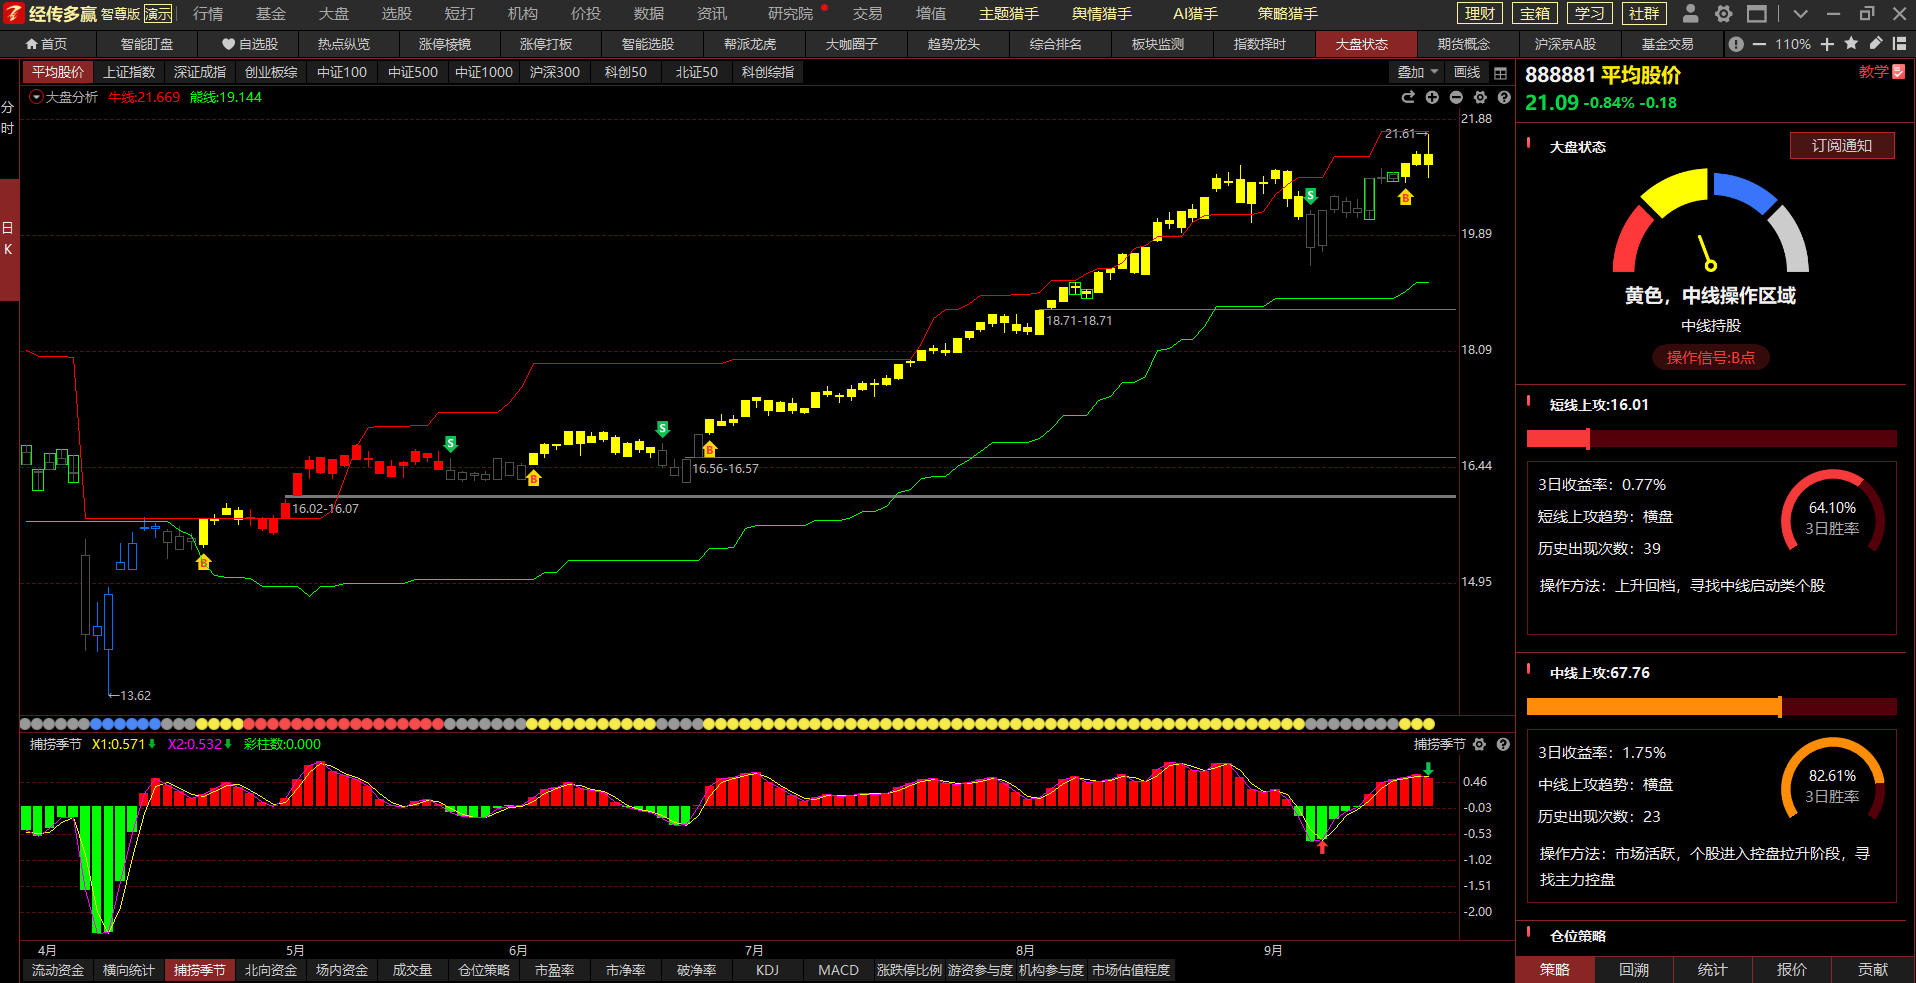Select the 北证50 index tab
The width and height of the screenshot is (1916, 983).
tap(697, 72)
